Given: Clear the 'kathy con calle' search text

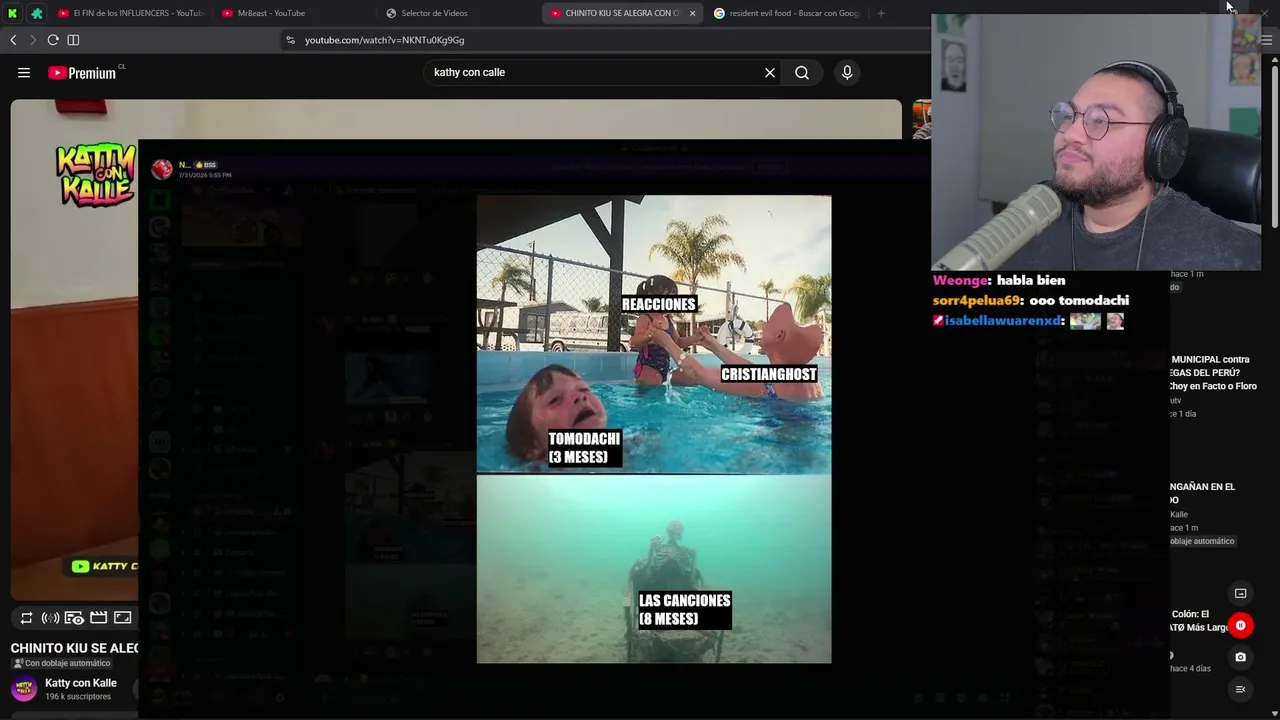Looking at the screenshot, I should tap(770, 73).
